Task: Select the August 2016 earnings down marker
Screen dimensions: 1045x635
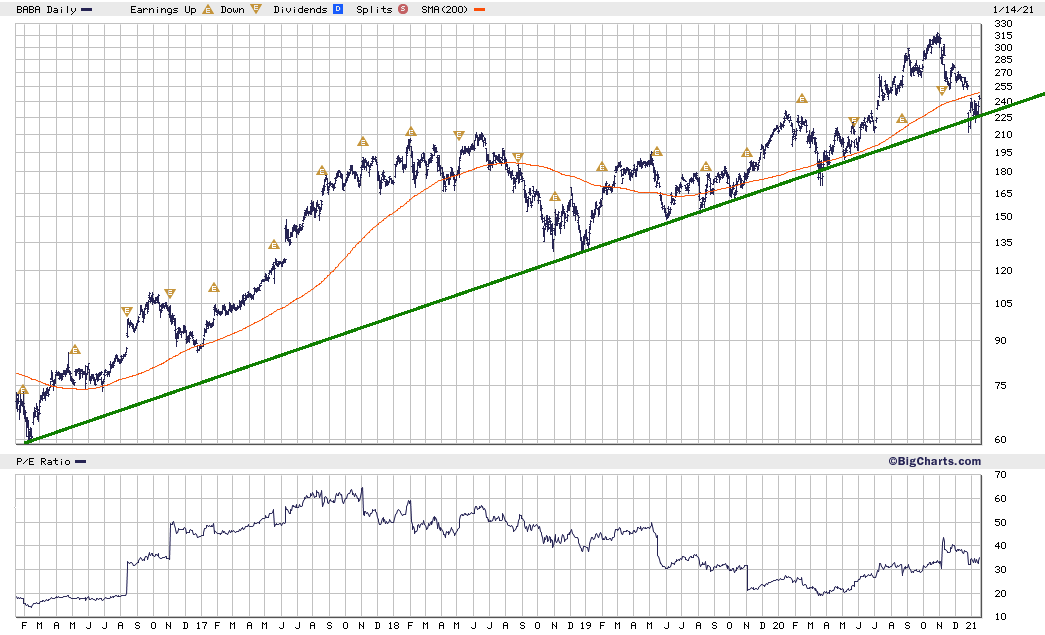Action: (127, 311)
